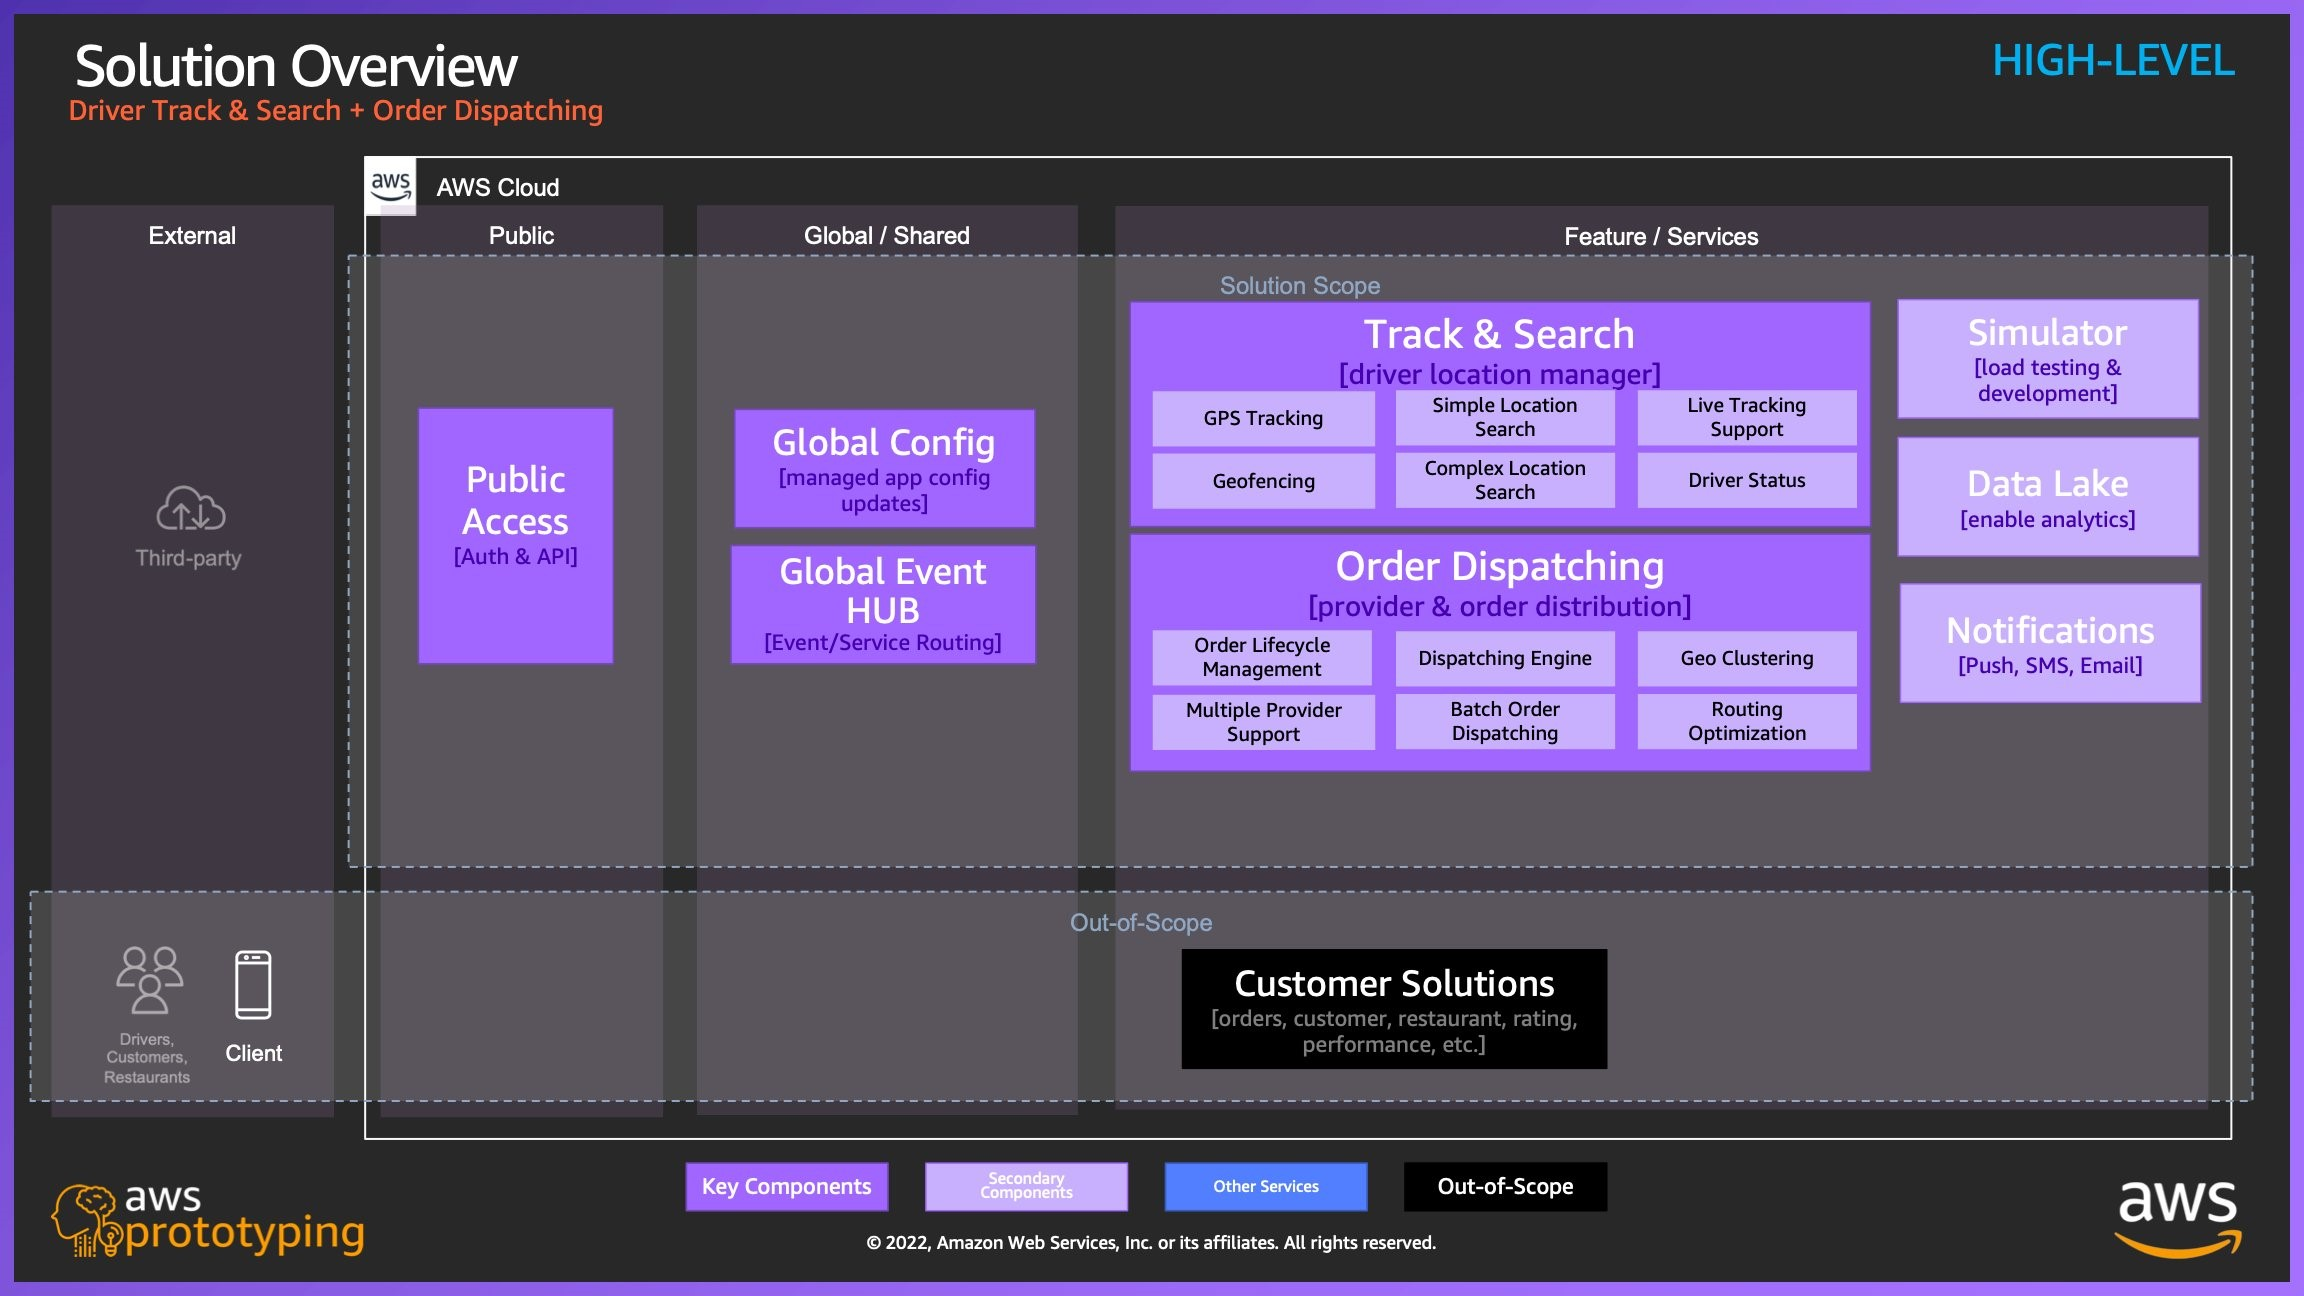Select the Data Lake component box
Image resolution: width=2304 pixels, height=1296 pixels.
2047,497
